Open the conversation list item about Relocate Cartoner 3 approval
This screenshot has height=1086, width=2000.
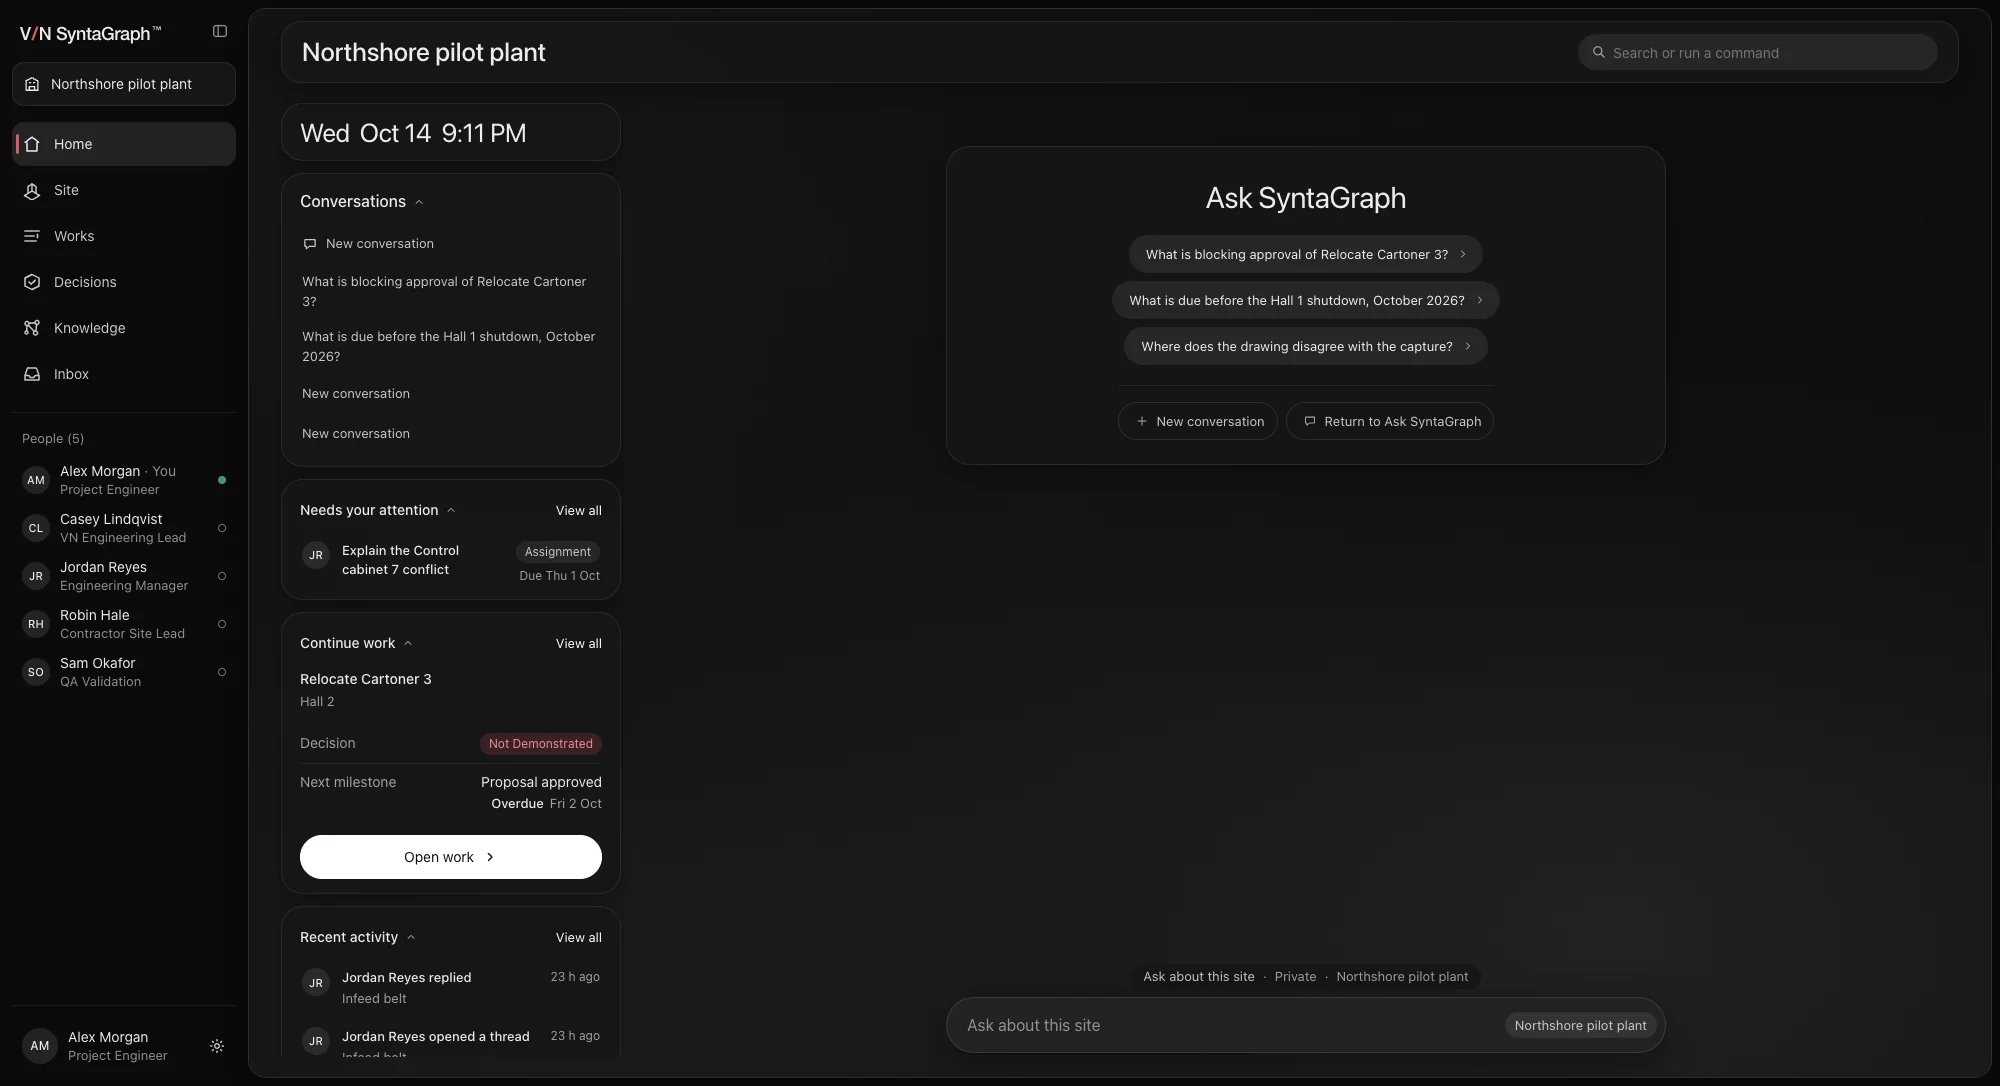tap(451, 291)
